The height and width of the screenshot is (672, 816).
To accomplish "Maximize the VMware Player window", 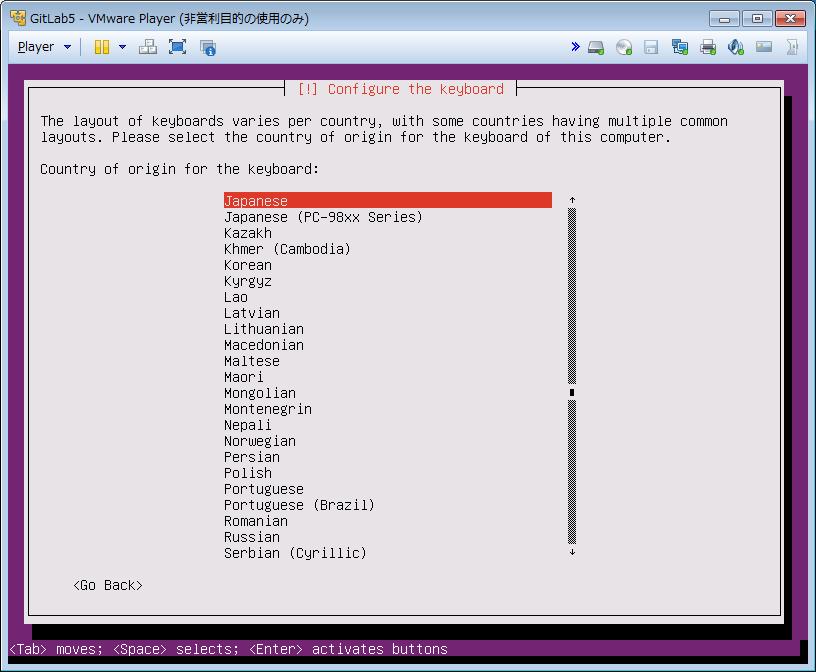I will [x=757, y=19].
